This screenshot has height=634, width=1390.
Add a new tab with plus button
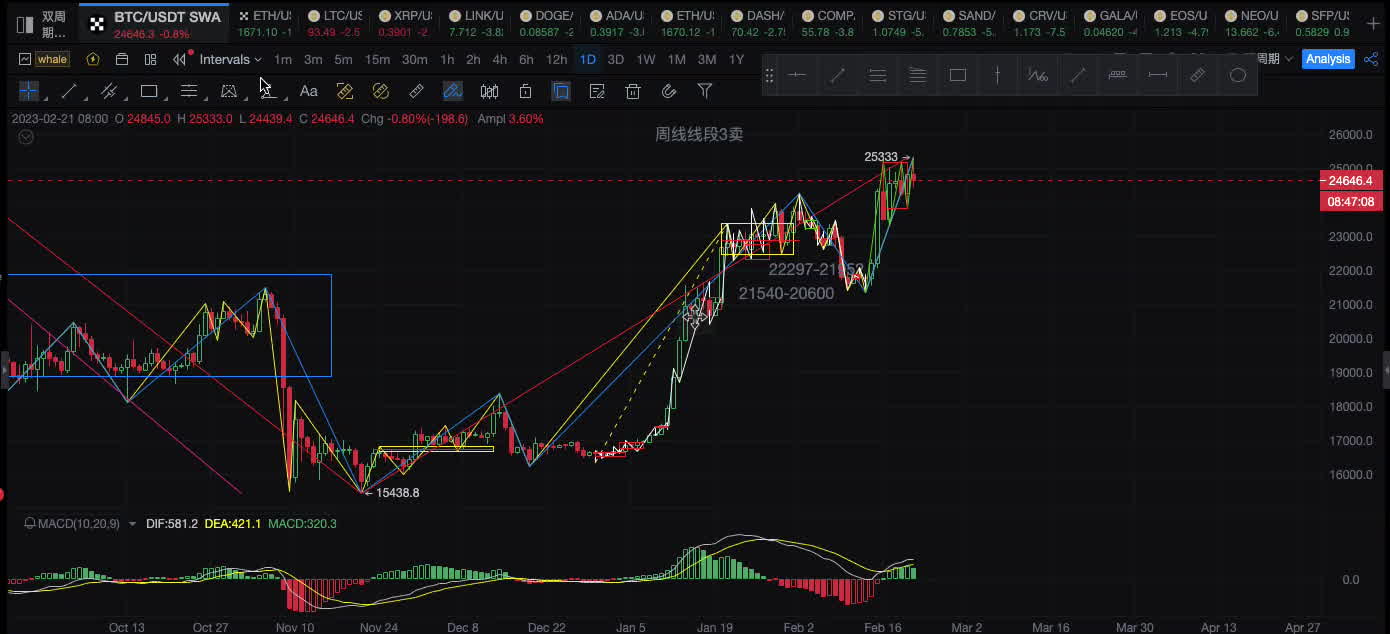[1373, 23]
